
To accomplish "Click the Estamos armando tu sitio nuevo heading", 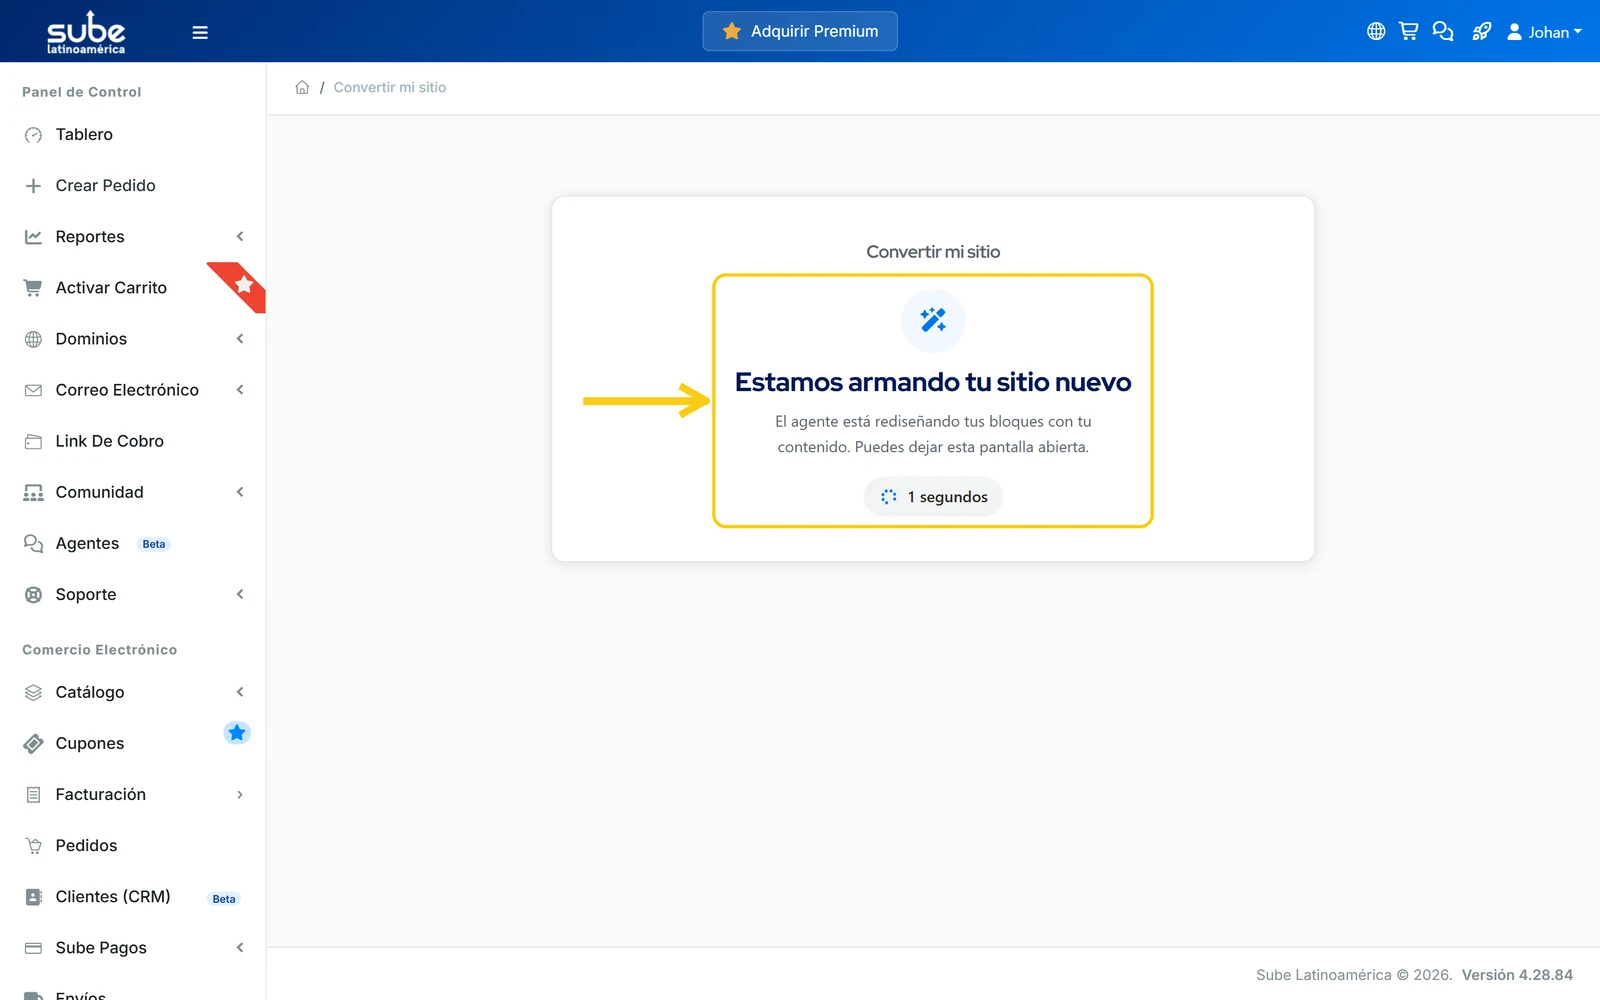I will [x=933, y=382].
